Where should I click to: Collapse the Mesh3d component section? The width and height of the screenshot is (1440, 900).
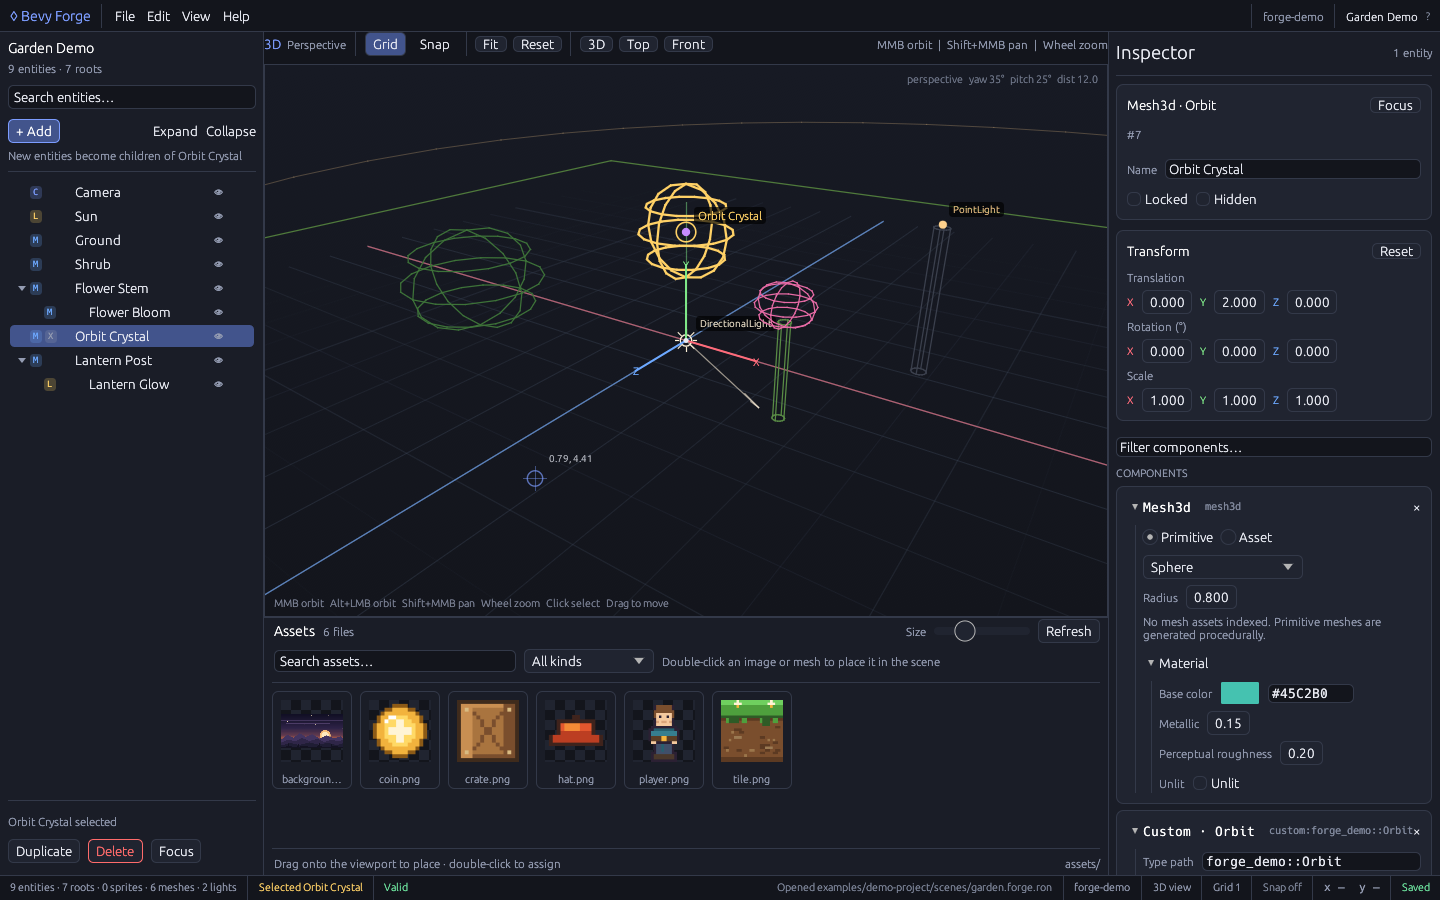tap(1135, 507)
